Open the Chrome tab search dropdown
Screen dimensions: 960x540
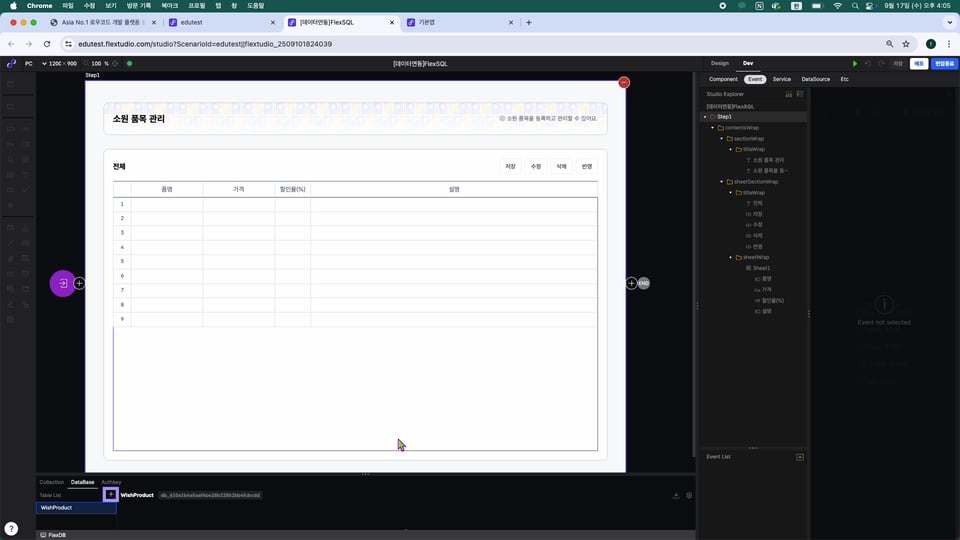pos(949,23)
